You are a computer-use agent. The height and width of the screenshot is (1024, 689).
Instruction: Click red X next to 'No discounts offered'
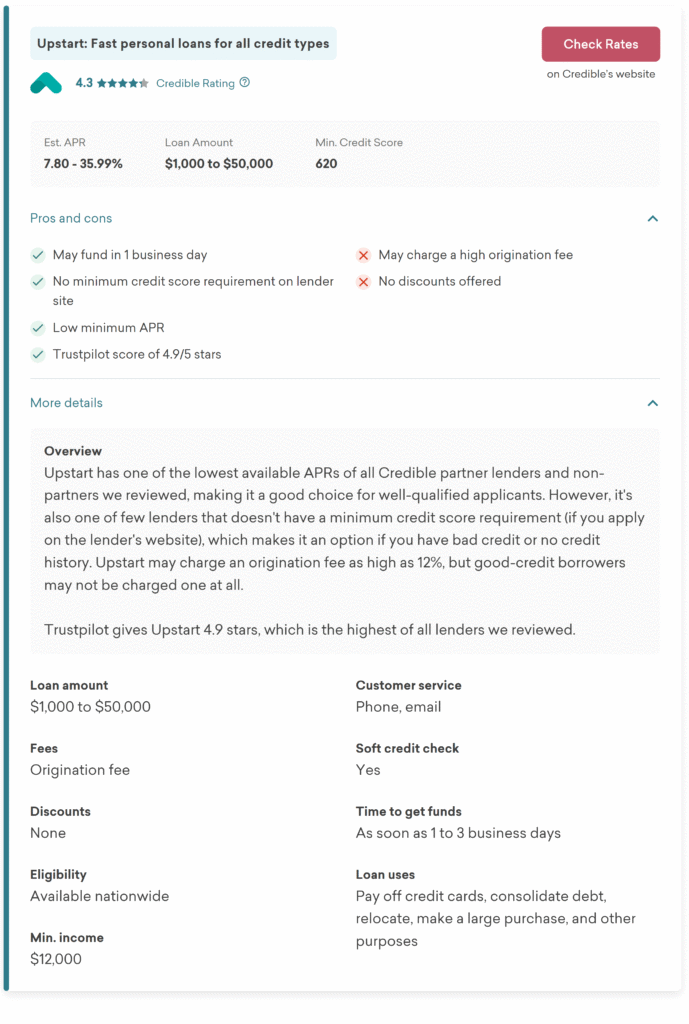tap(364, 281)
